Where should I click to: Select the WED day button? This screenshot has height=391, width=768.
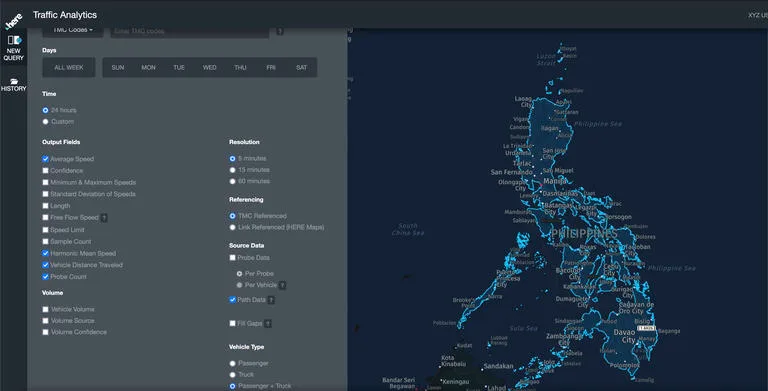210,68
